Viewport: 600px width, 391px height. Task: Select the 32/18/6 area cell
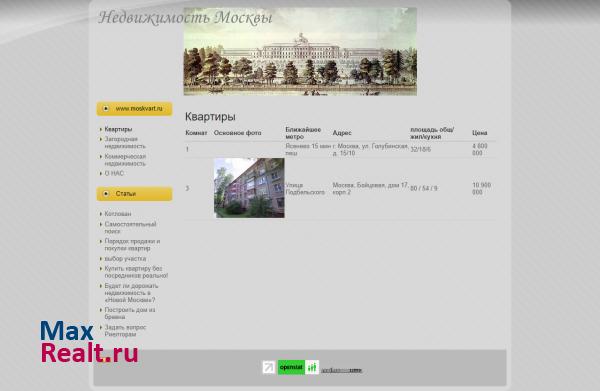click(421, 150)
